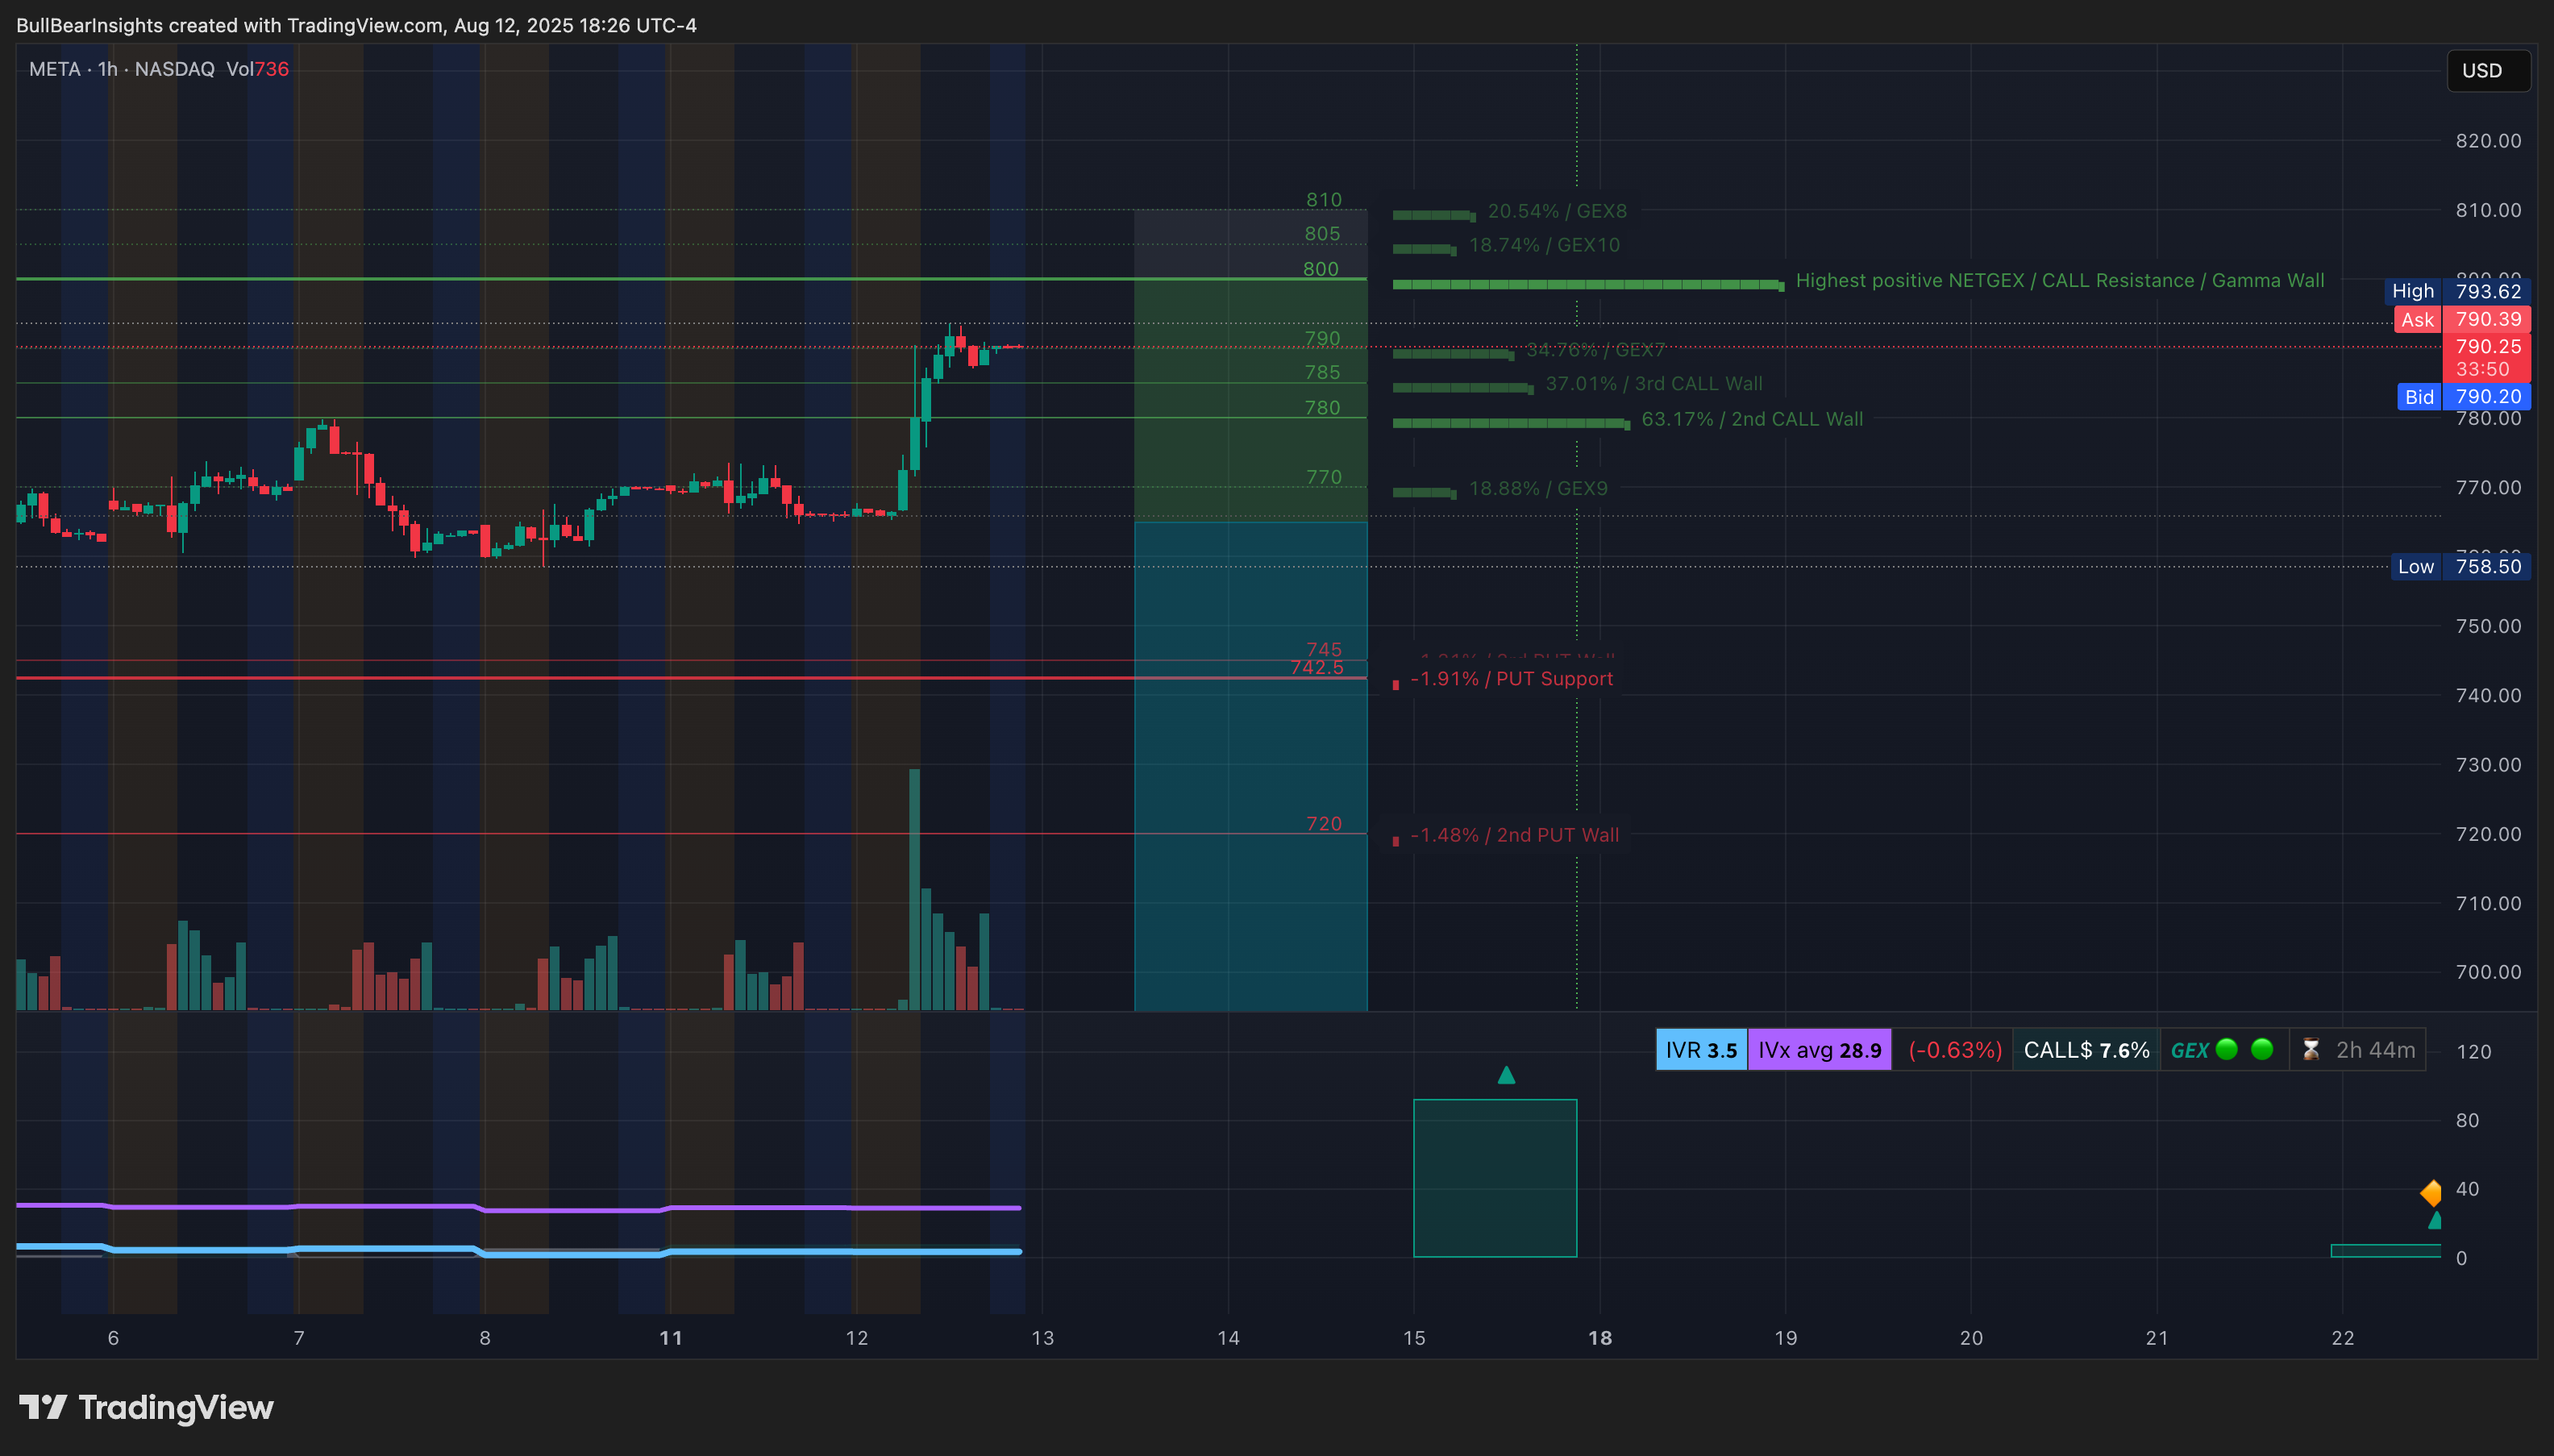
Task: Click the 770 strike level label
Action: 1324,477
